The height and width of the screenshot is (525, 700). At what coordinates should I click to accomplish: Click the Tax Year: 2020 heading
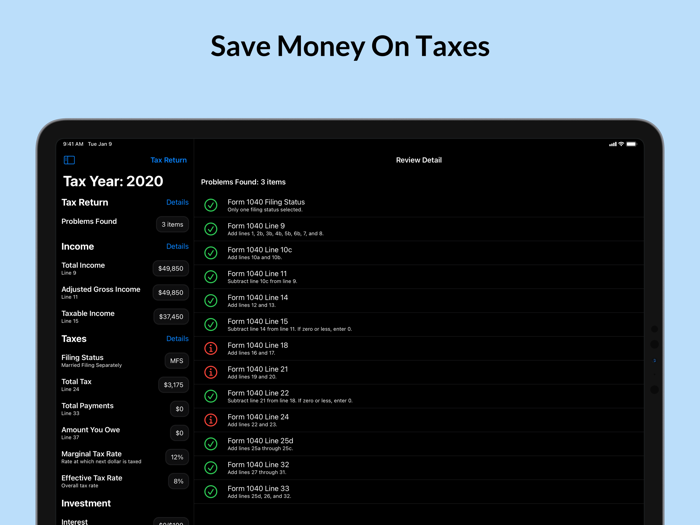pyautogui.click(x=113, y=181)
